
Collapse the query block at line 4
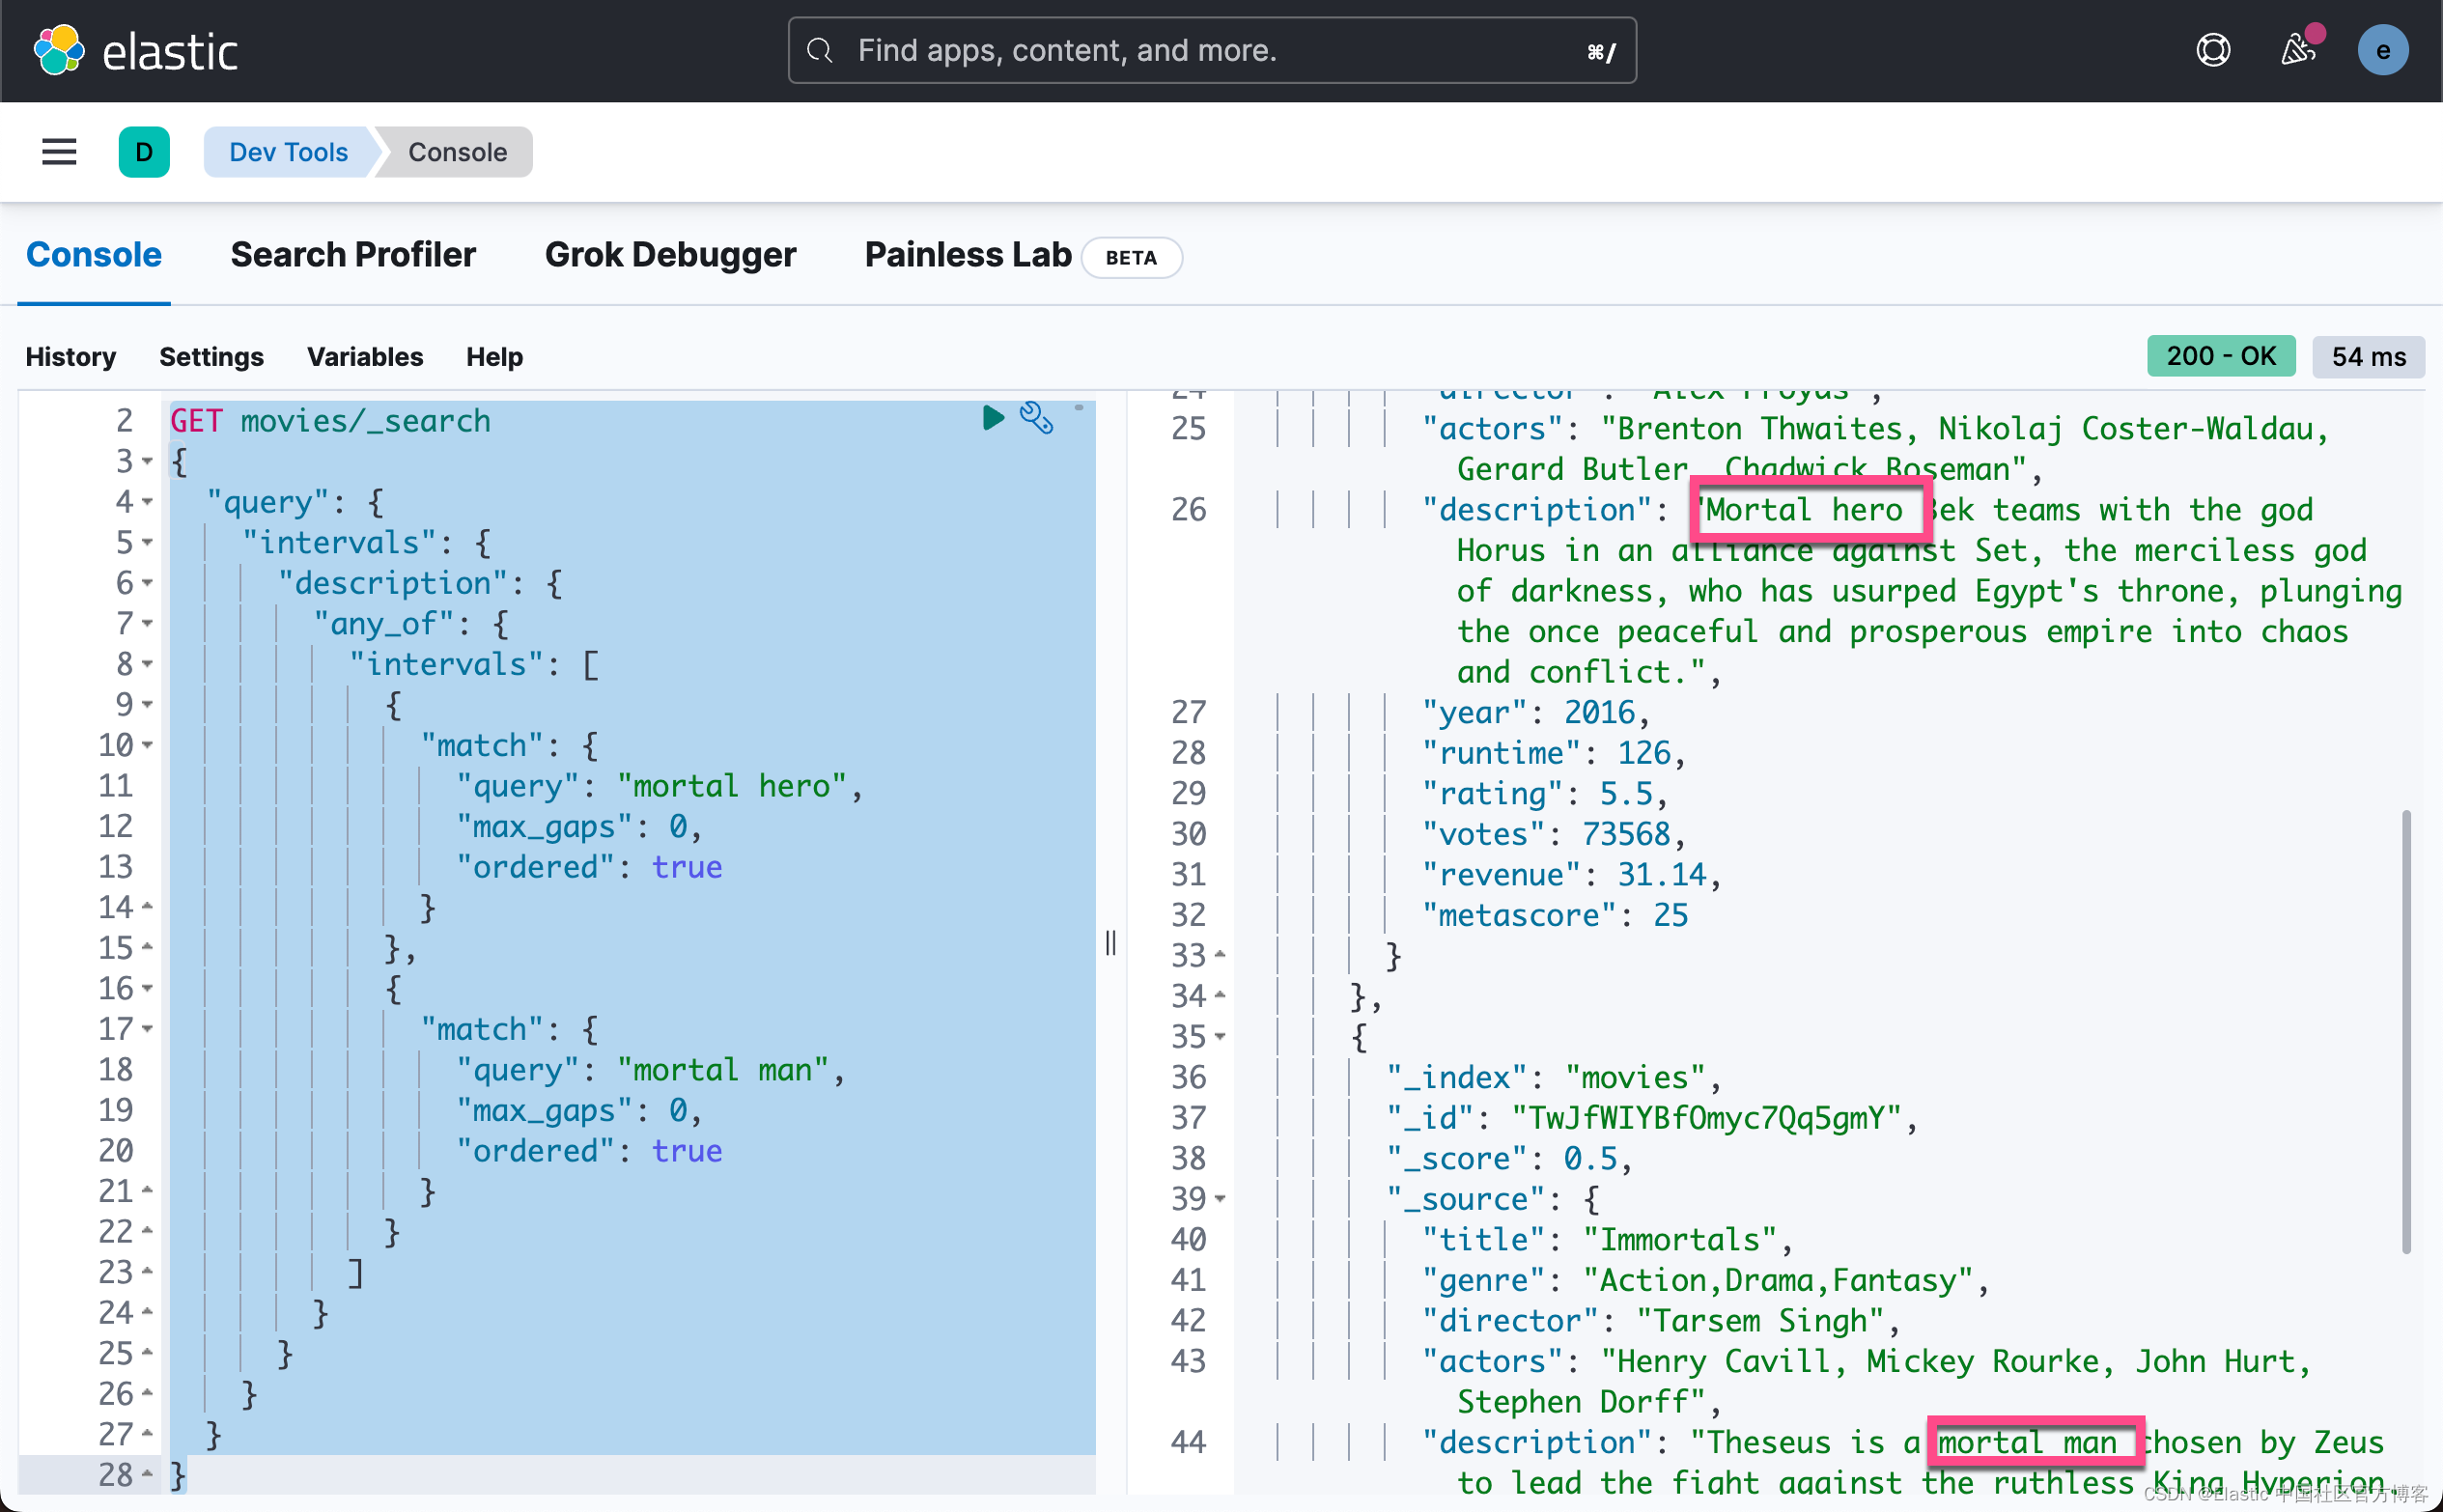[x=148, y=502]
